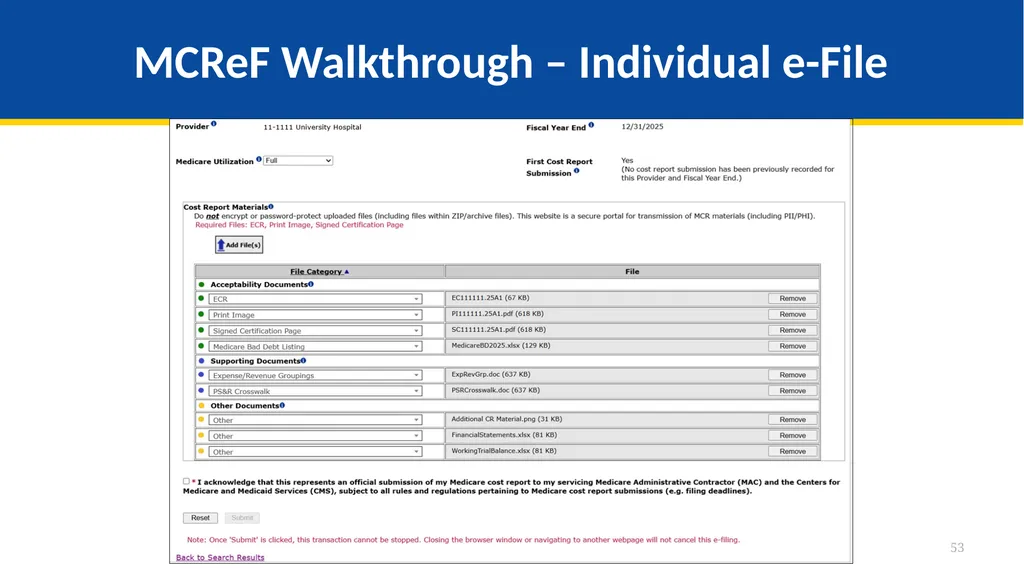Click the info icon next to Supporting Documents
The image size is (1024, 575).
click(303, 361)
